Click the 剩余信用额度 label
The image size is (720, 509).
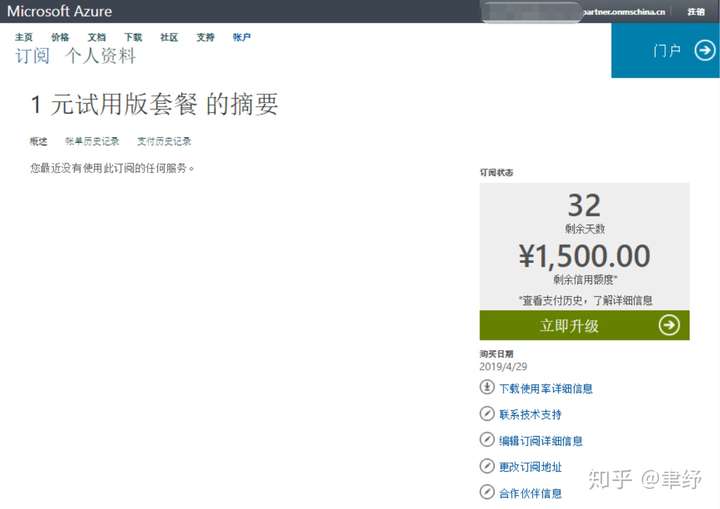pos(585,279)
